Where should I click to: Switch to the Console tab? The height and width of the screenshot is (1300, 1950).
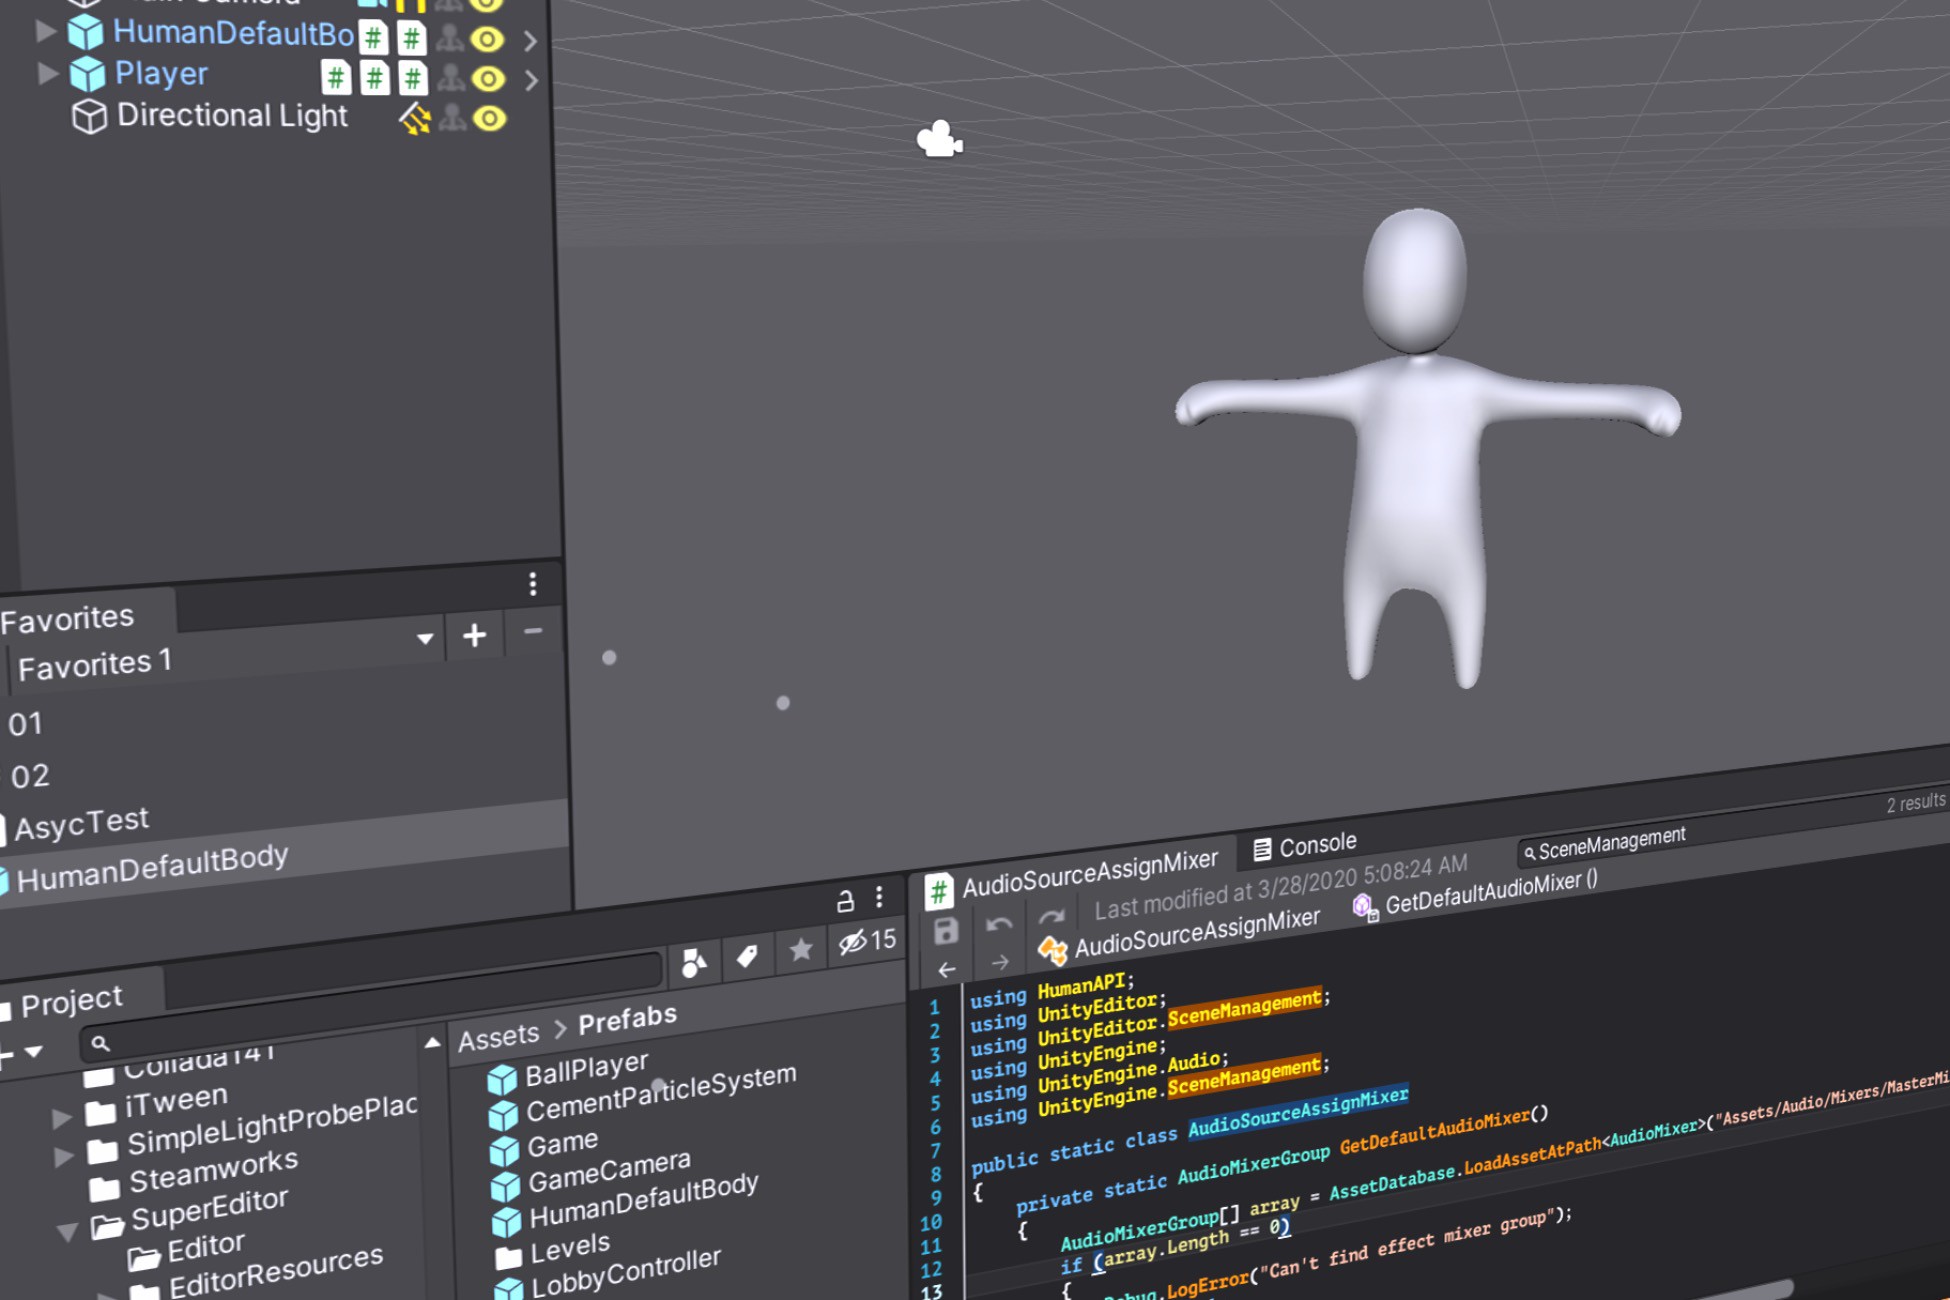point(1305,846)
